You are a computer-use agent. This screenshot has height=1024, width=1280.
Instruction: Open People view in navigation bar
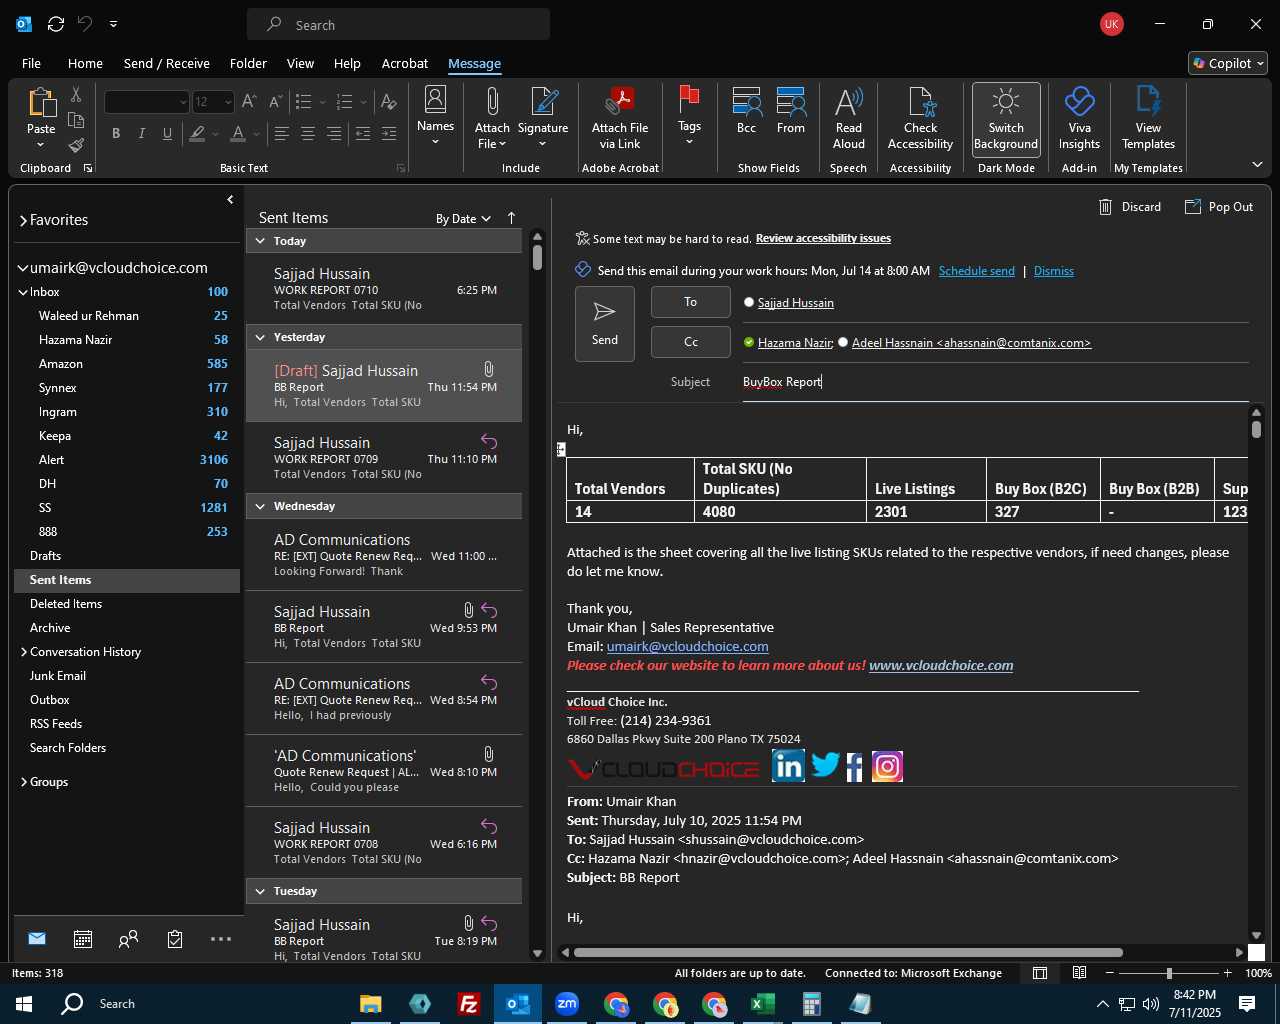(128, 939)
